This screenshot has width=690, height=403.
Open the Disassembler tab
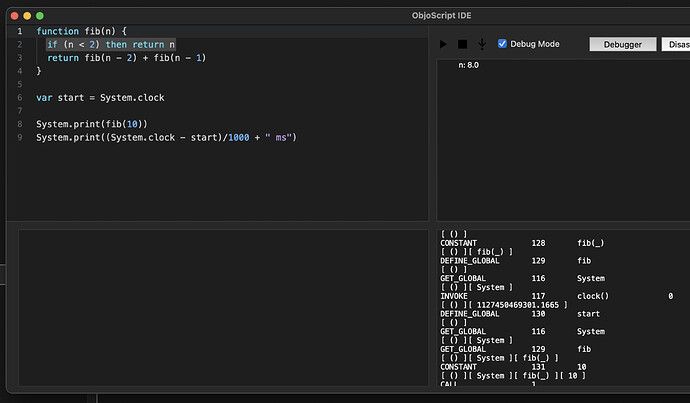click(676, 44)
